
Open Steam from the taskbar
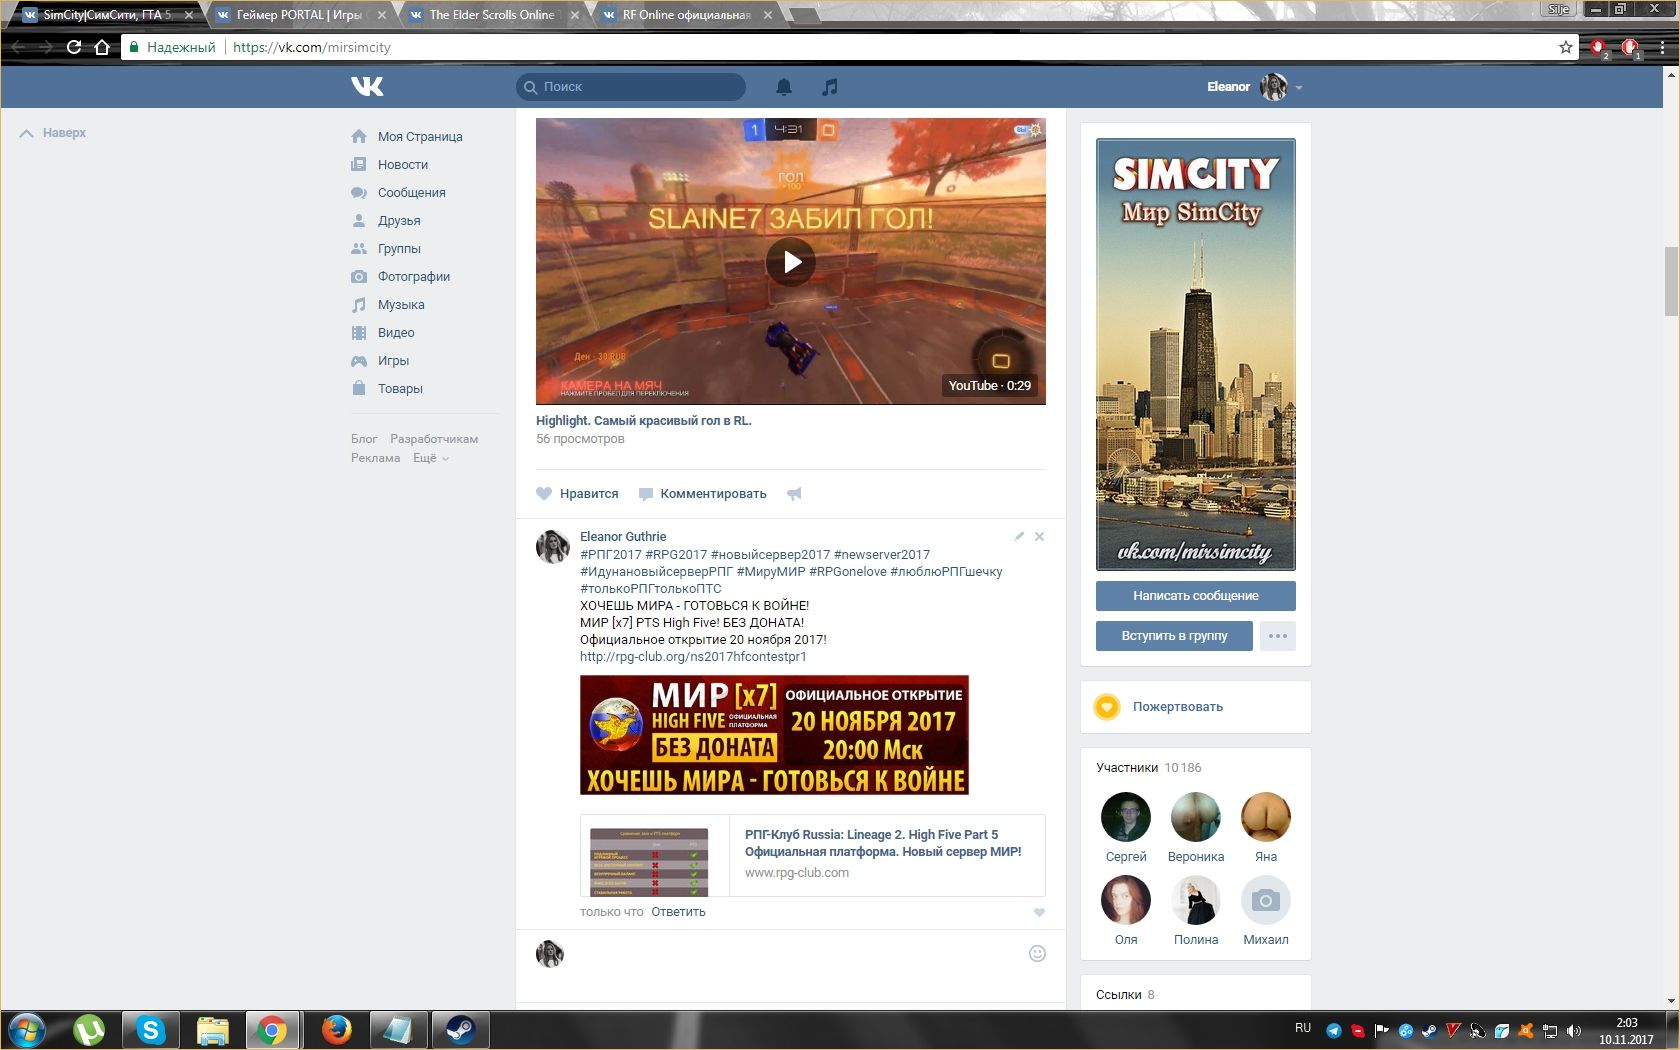[x=460, y=1030]
